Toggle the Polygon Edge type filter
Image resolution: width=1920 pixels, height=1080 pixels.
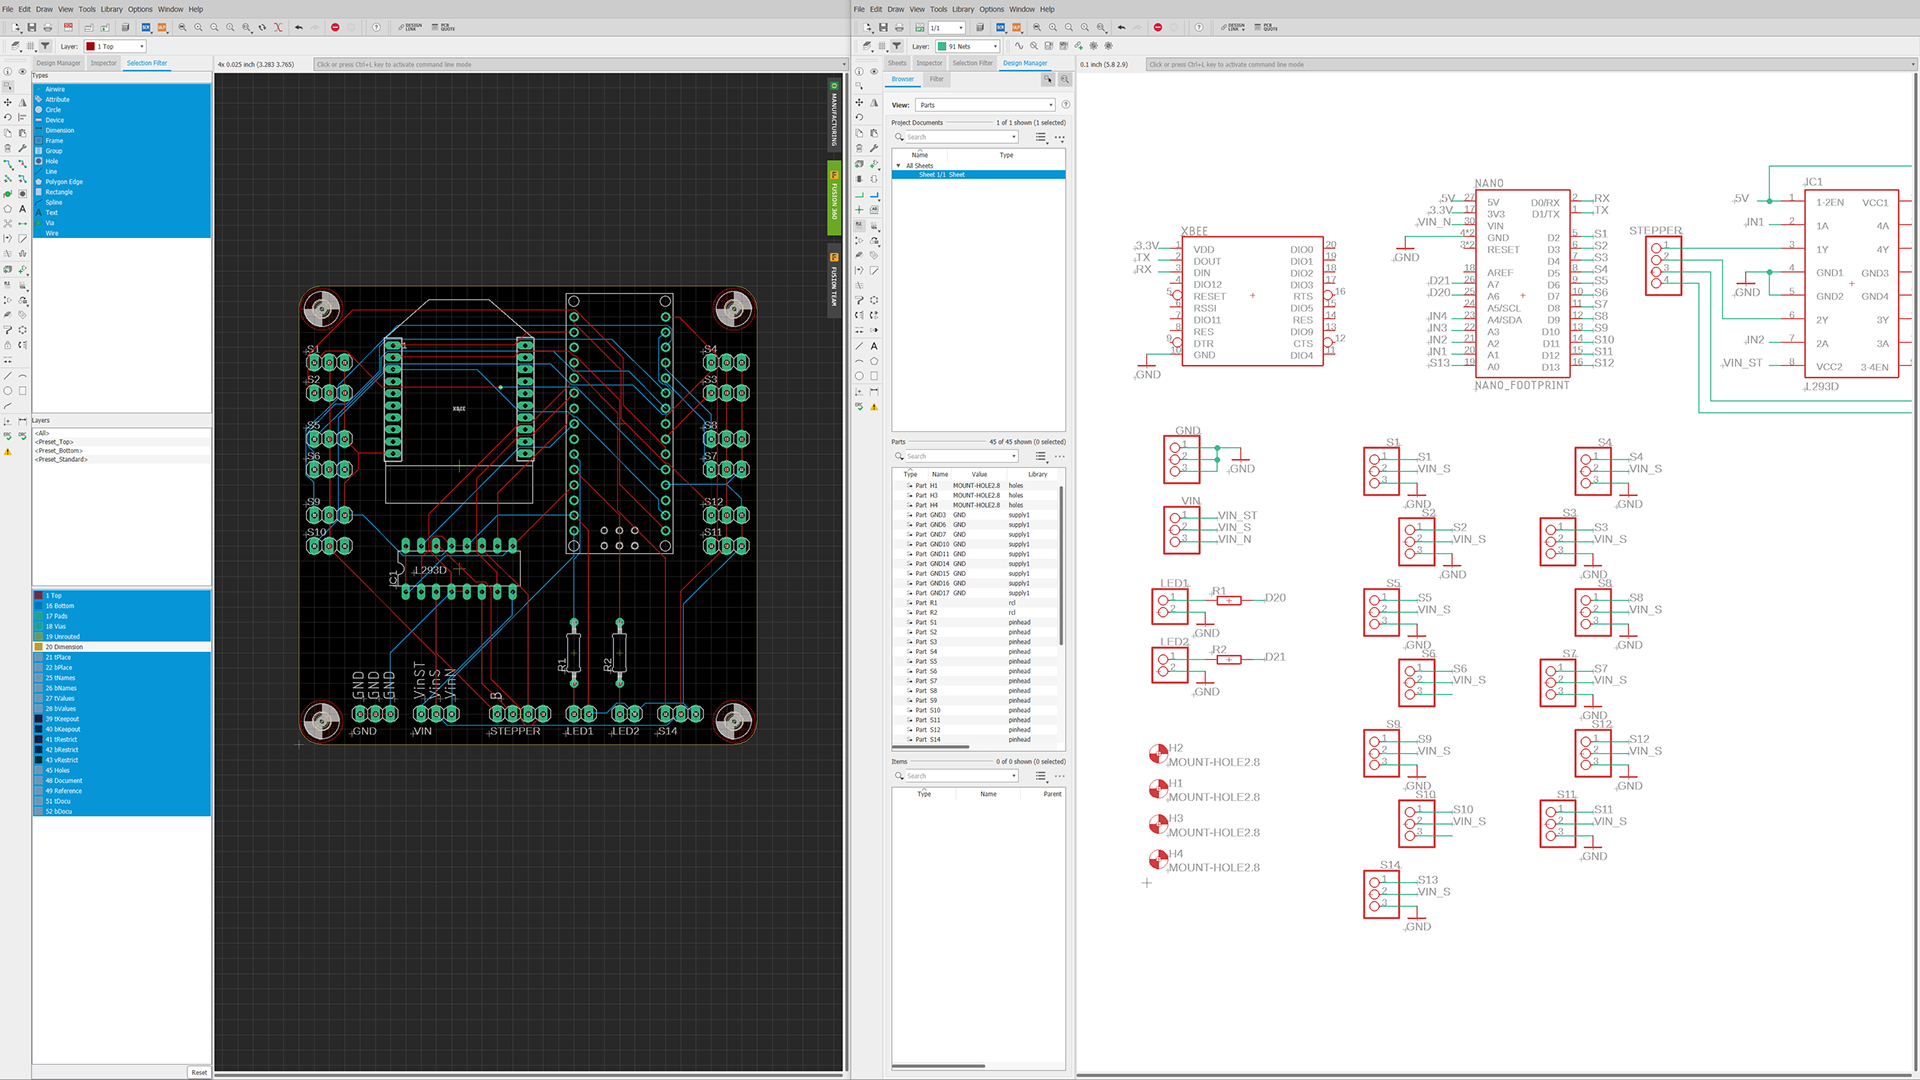pyautogui.click(x=63, y=182)
